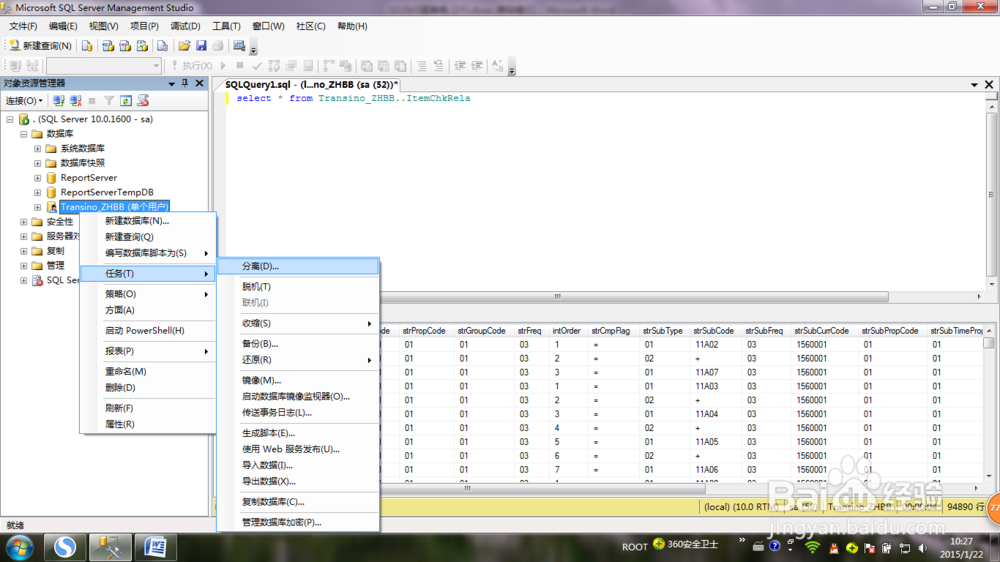Expand the ReportServerTempDB database node
1000x562 pixels.
(x=38, y=193)
